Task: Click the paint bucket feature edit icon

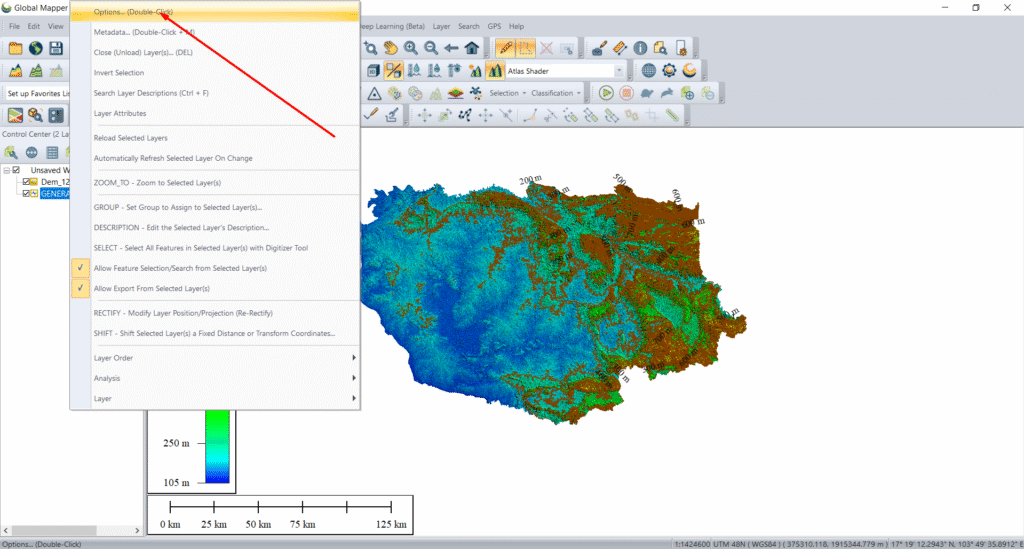Action: 598,48
